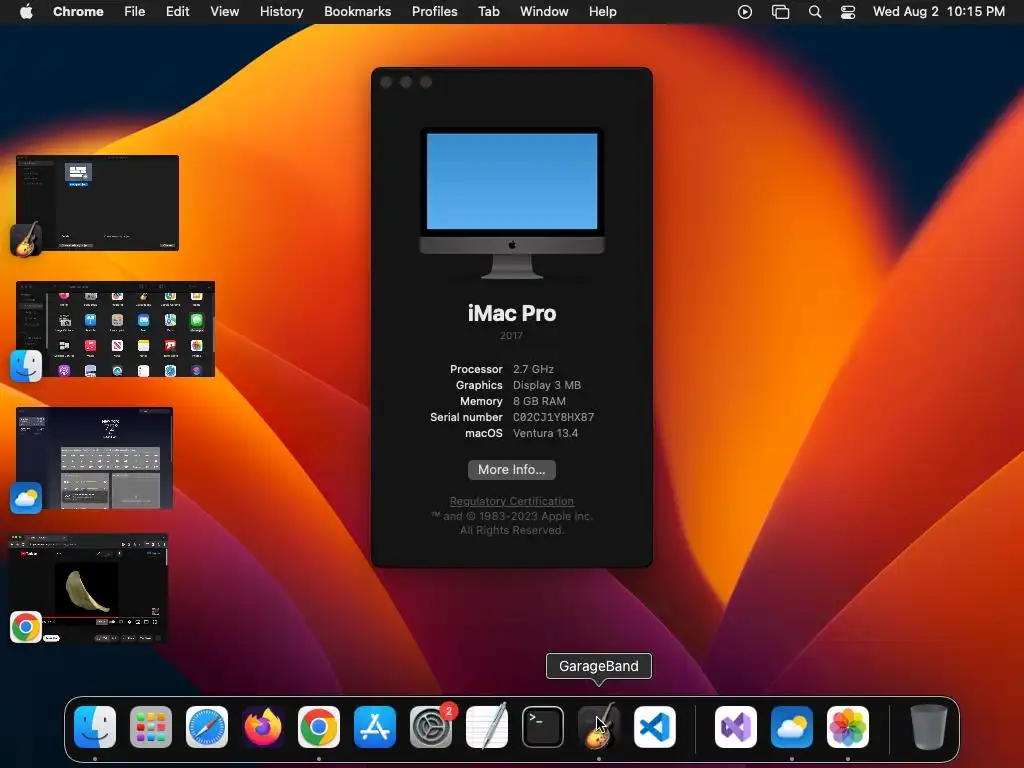Click the Display 3 MB graphics value
The width and height of the screenshot is (1024, 768).
[x=547, y=385]
